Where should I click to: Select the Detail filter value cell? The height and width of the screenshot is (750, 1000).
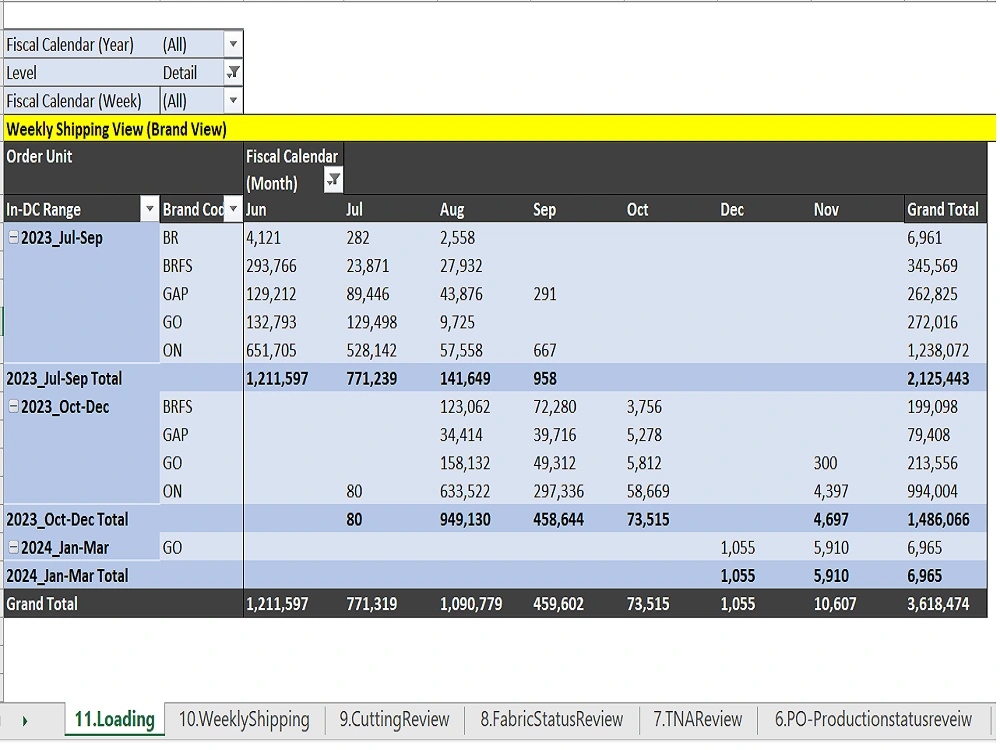pos(193,73)
